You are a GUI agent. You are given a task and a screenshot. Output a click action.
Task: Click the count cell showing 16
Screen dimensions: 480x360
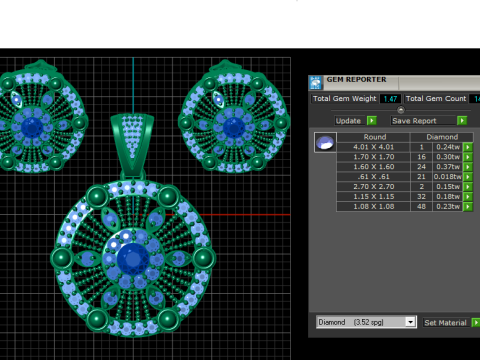click(x=421, y=157)
